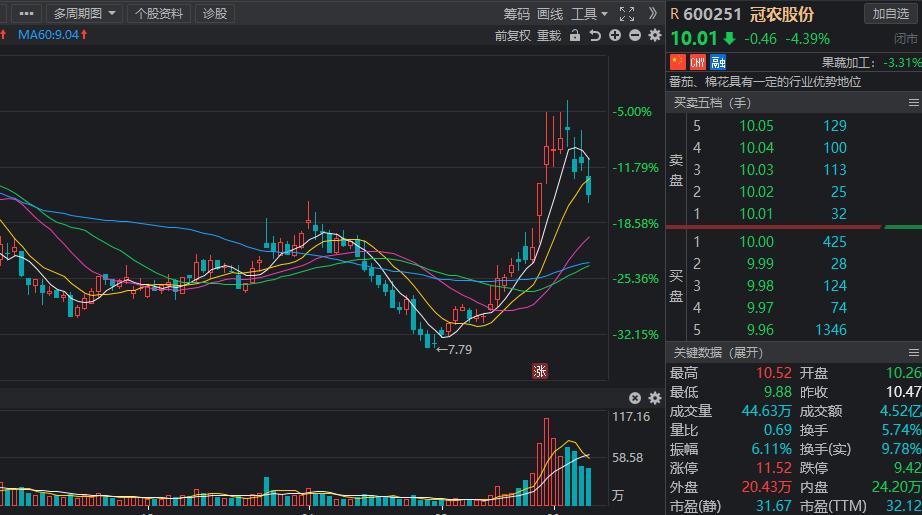This screenshot has width=922, height=515.
Task: Close the volume indicator panel
Action: pos(635,398)
